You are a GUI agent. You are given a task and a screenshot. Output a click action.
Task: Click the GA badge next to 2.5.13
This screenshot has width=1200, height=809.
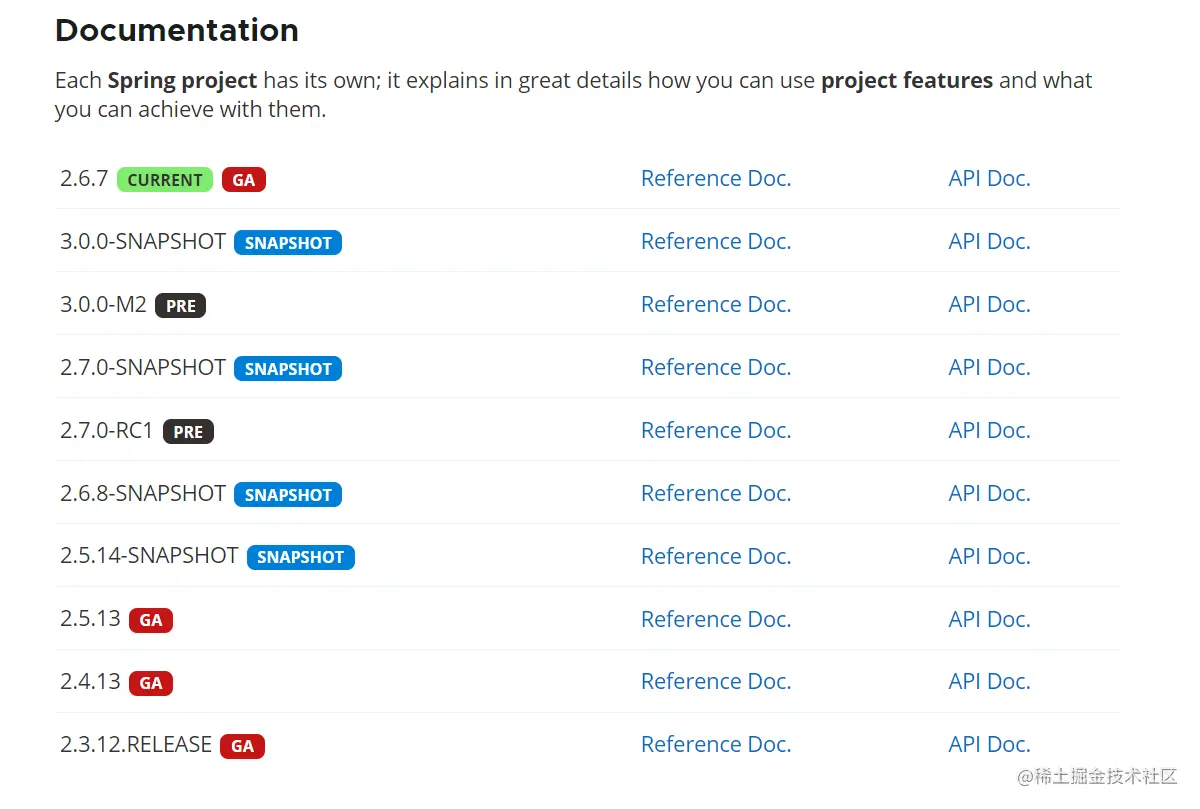click(151, 621)
